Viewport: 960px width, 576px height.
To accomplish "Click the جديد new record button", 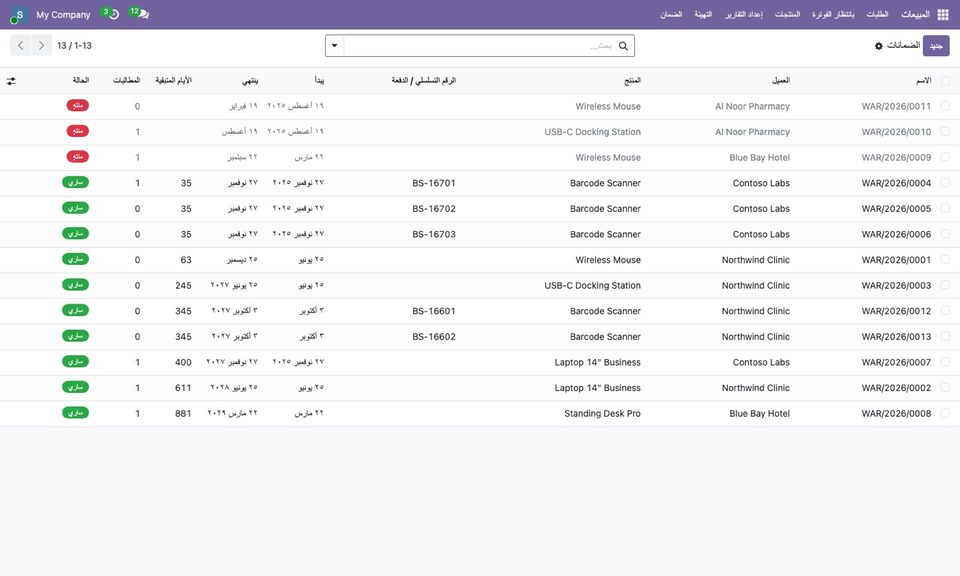I will pos(936,46).
